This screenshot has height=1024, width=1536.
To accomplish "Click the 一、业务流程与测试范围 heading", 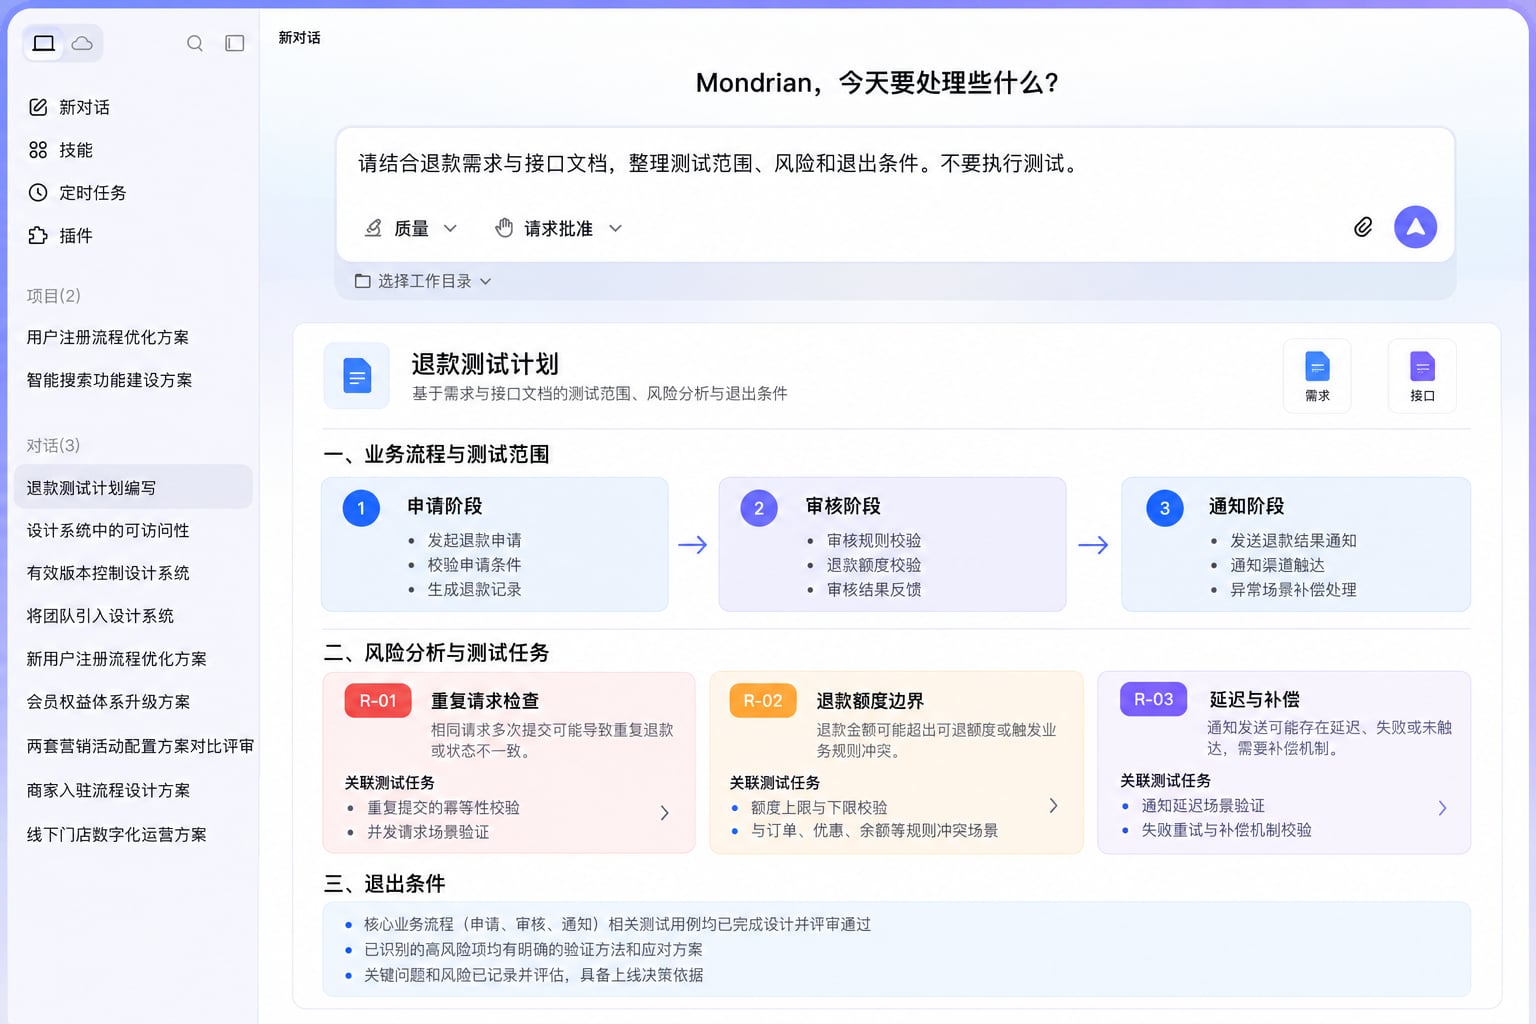I will [x=436, y=455].
